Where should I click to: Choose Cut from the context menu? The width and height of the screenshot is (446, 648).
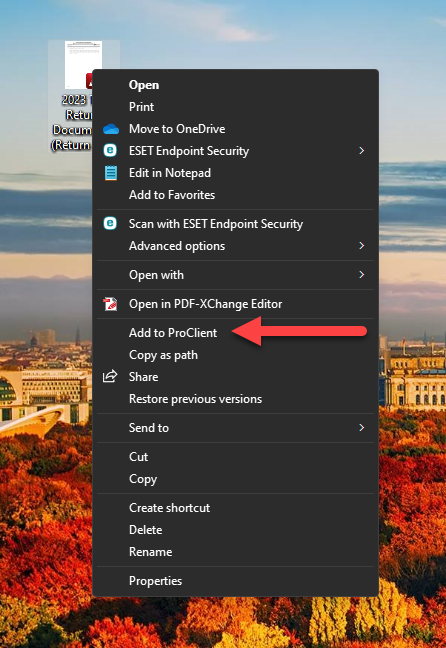[235, 457]
